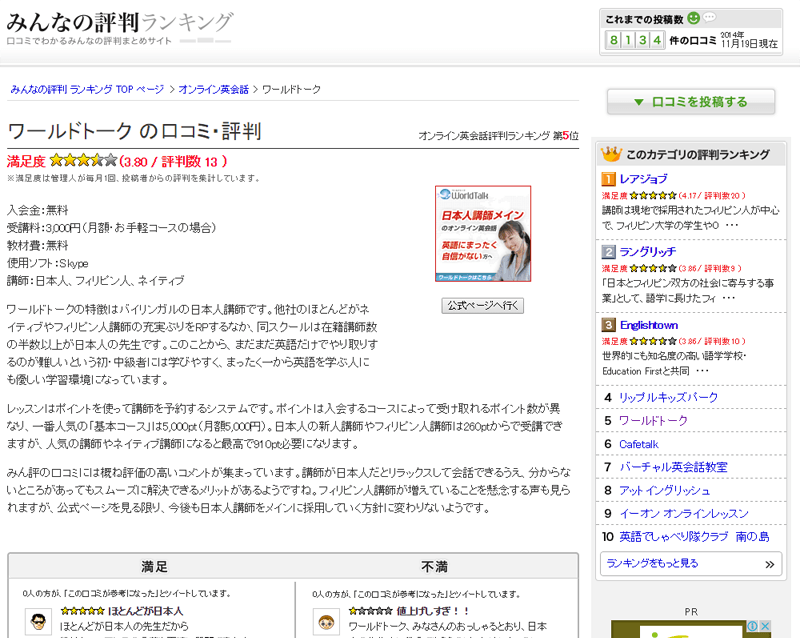Open リップルキッズパーク ranking link

668,397
